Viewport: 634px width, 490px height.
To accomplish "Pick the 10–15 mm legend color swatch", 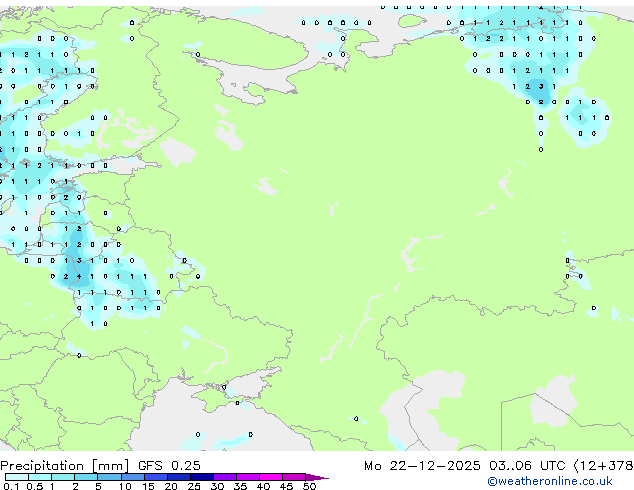I will (x=133, y=477).
